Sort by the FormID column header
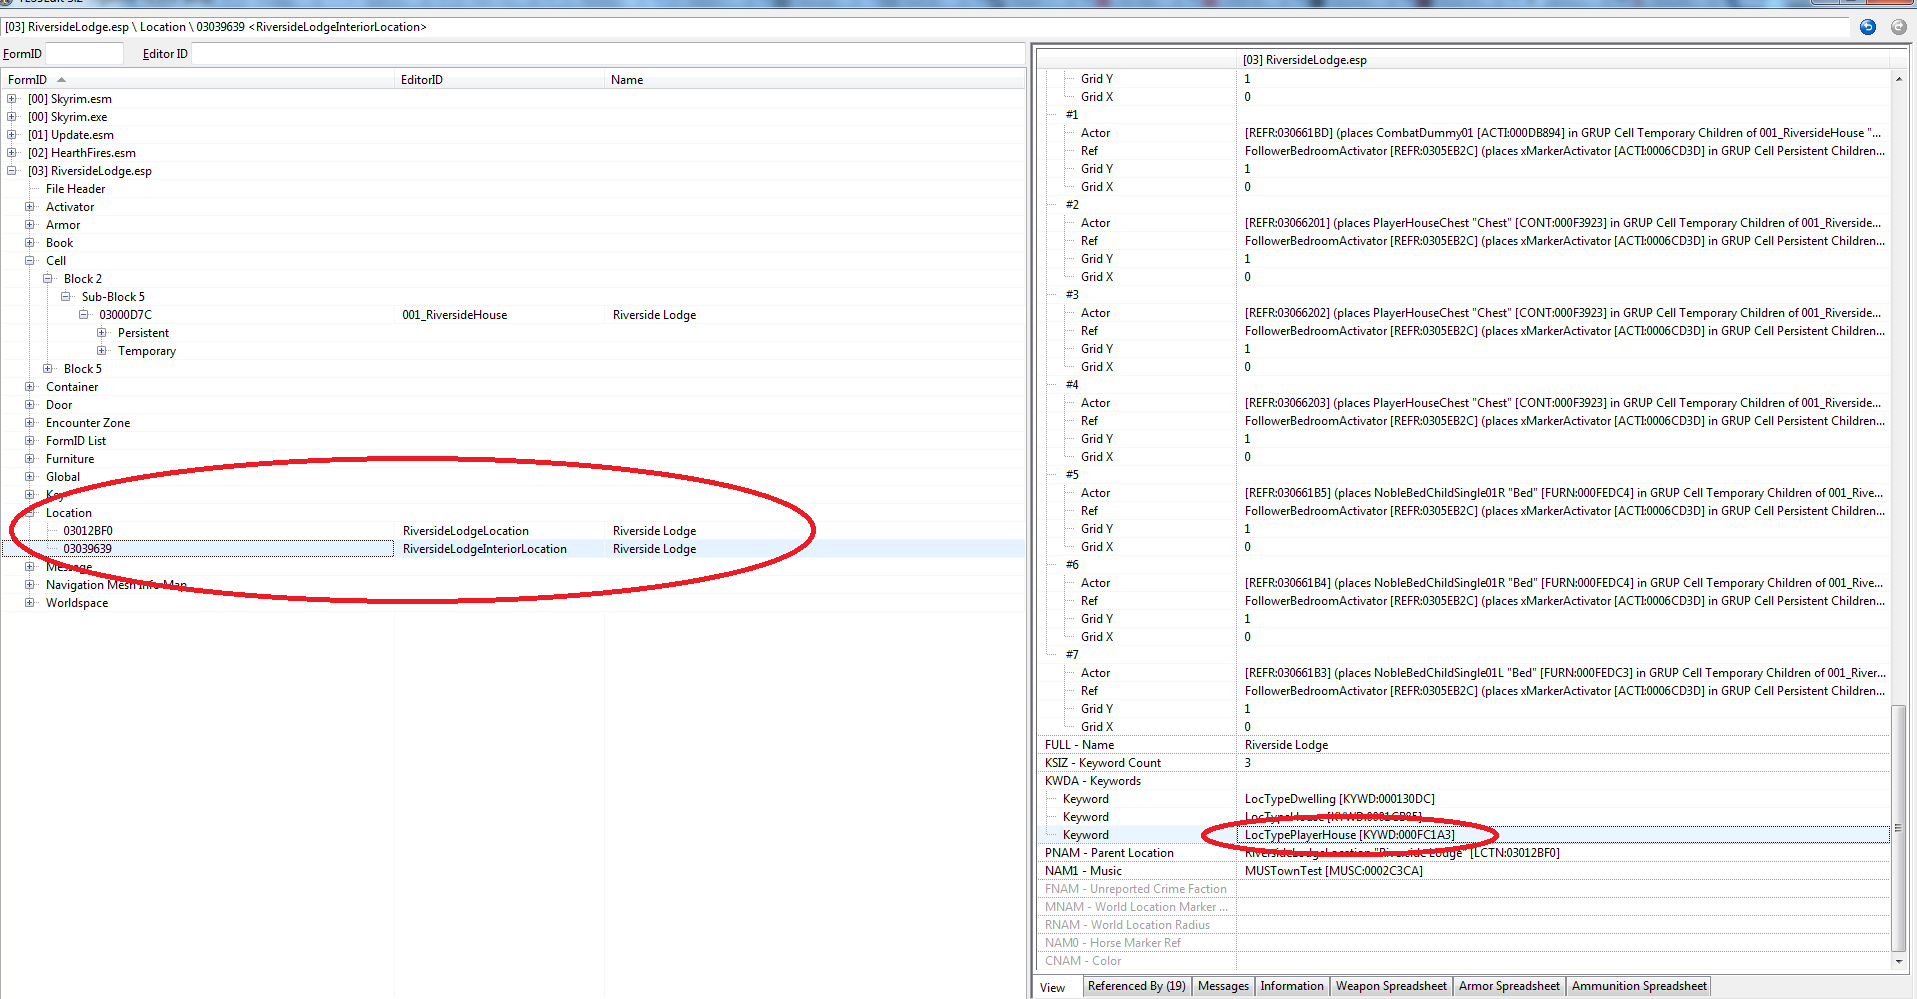This screenshot has height=999, width=1917. (198, 80)
